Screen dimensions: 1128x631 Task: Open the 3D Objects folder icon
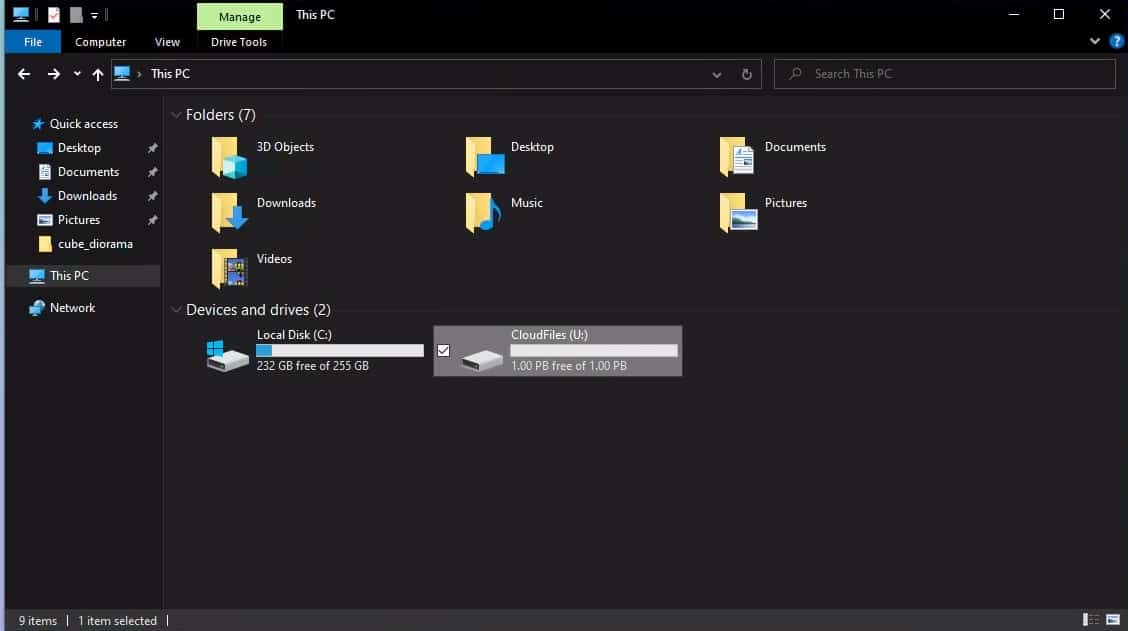229,158
